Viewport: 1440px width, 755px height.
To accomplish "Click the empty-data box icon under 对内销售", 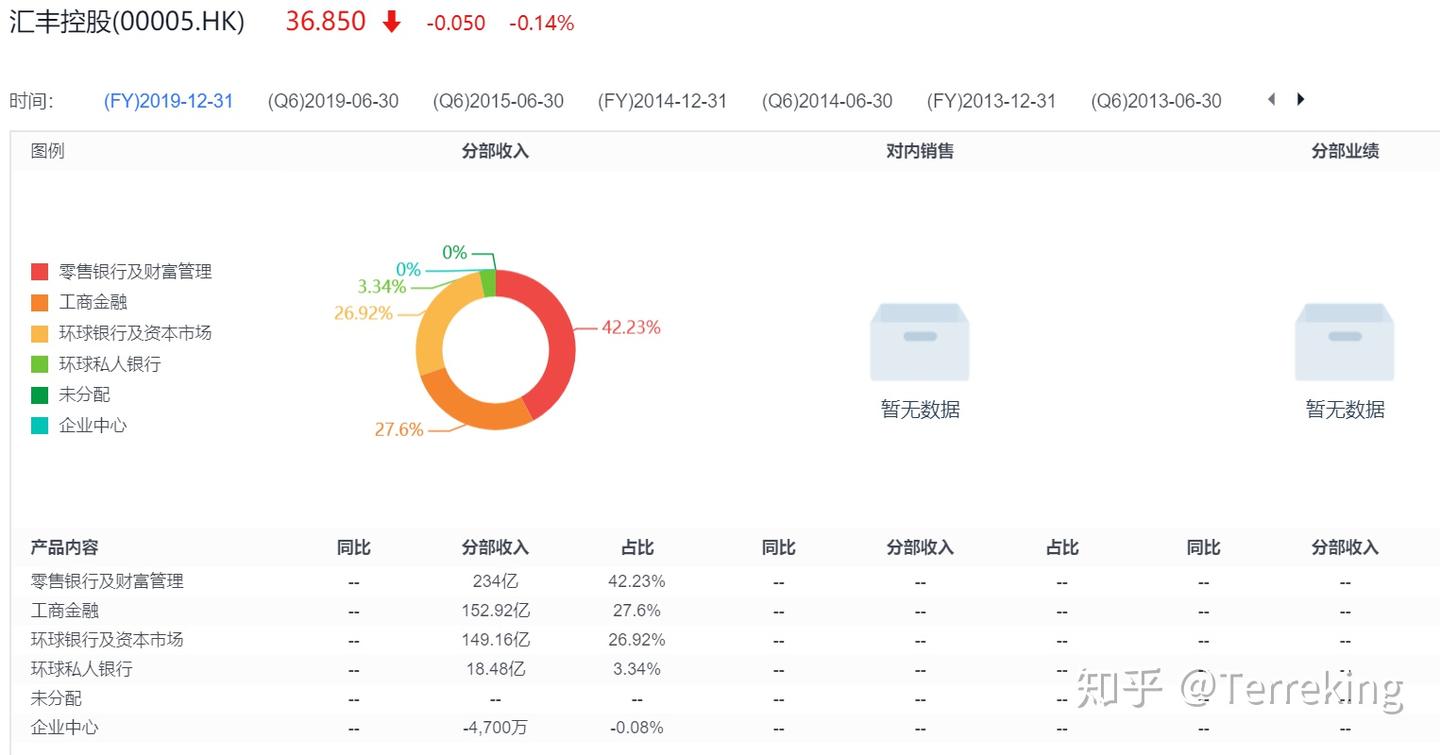I will (919, 341).
